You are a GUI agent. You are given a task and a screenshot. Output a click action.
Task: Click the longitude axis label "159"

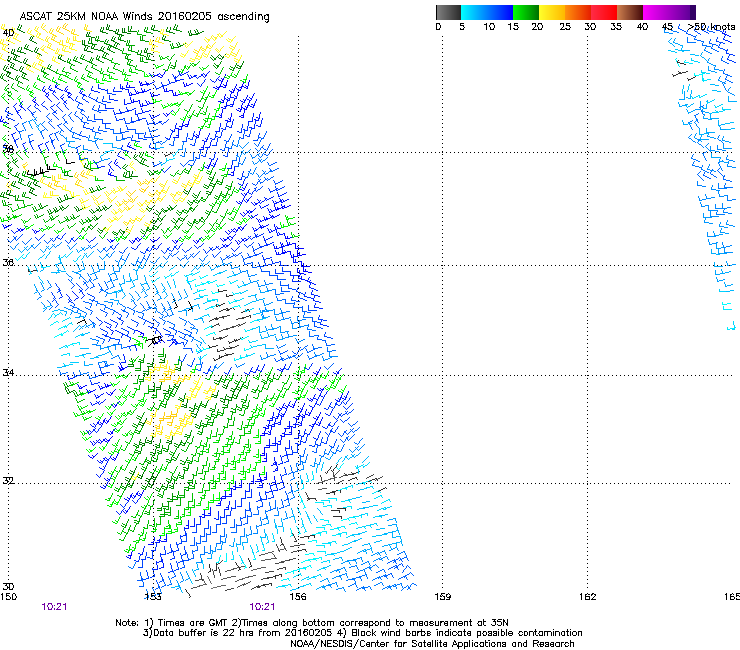click(442, 597)
